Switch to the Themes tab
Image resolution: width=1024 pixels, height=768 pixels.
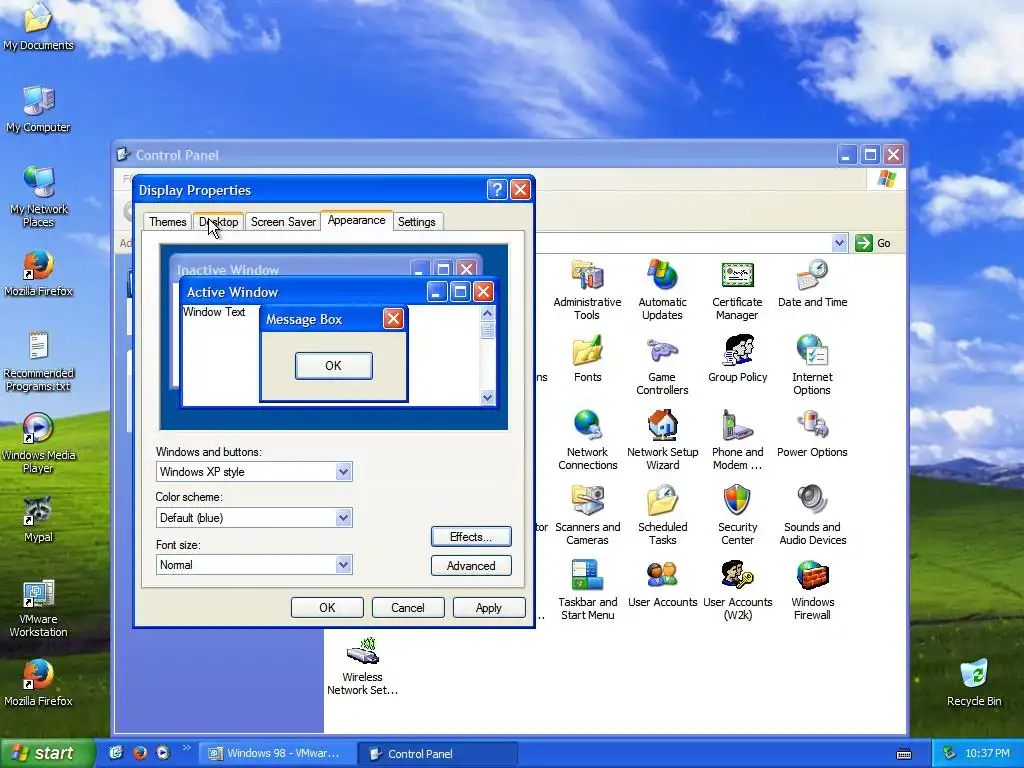coord(168,222)
